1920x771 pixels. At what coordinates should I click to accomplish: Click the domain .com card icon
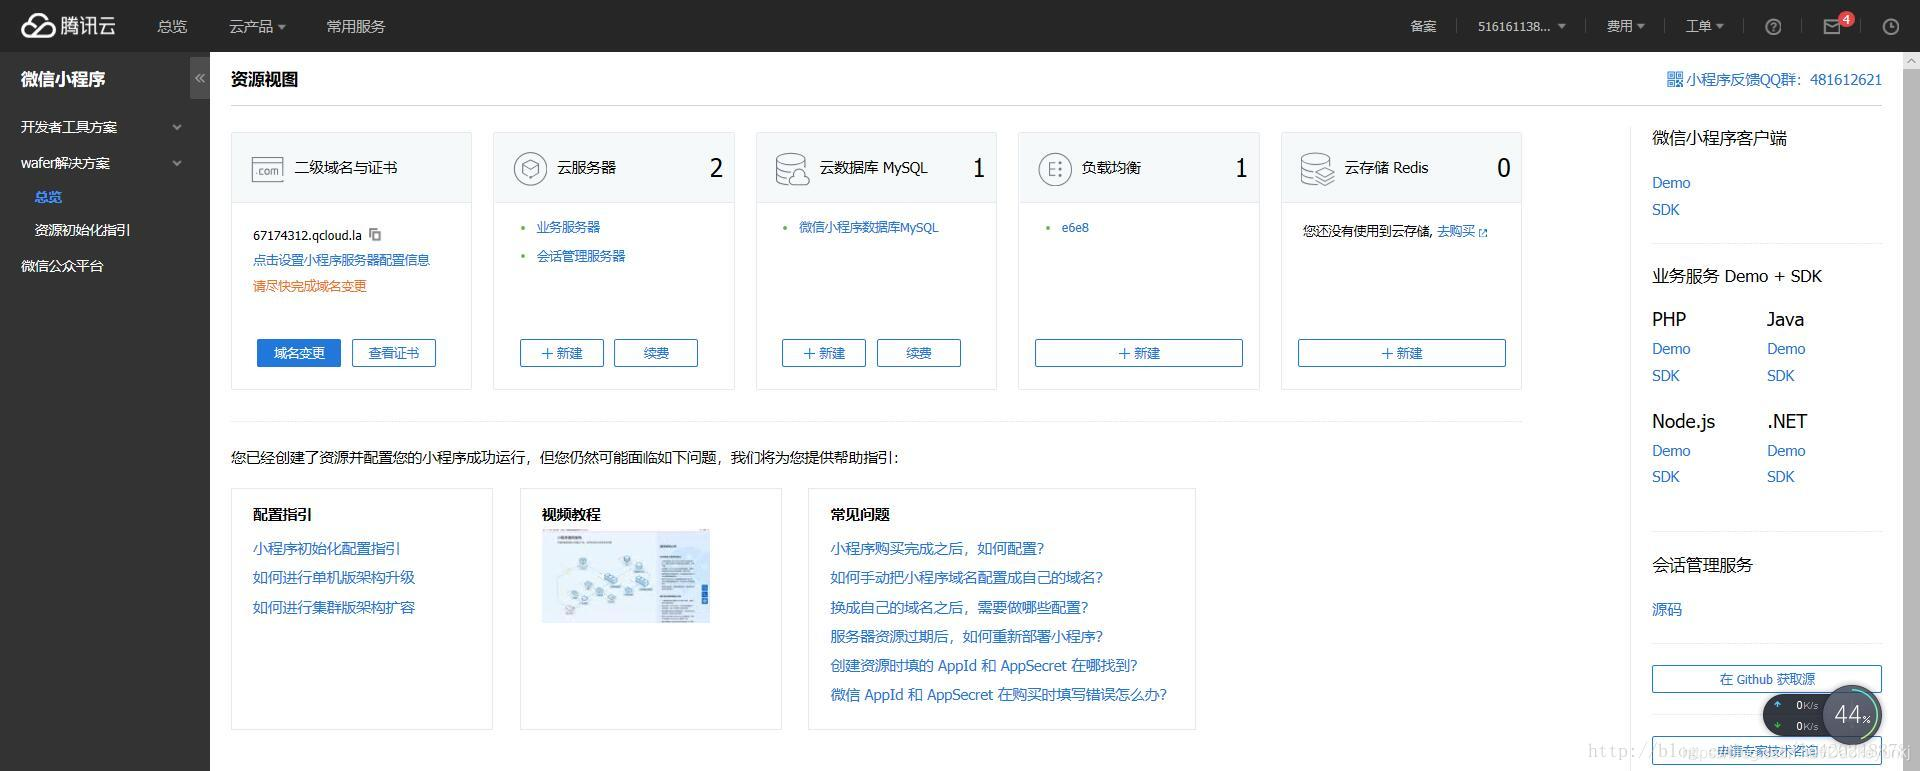click(267, 169)
